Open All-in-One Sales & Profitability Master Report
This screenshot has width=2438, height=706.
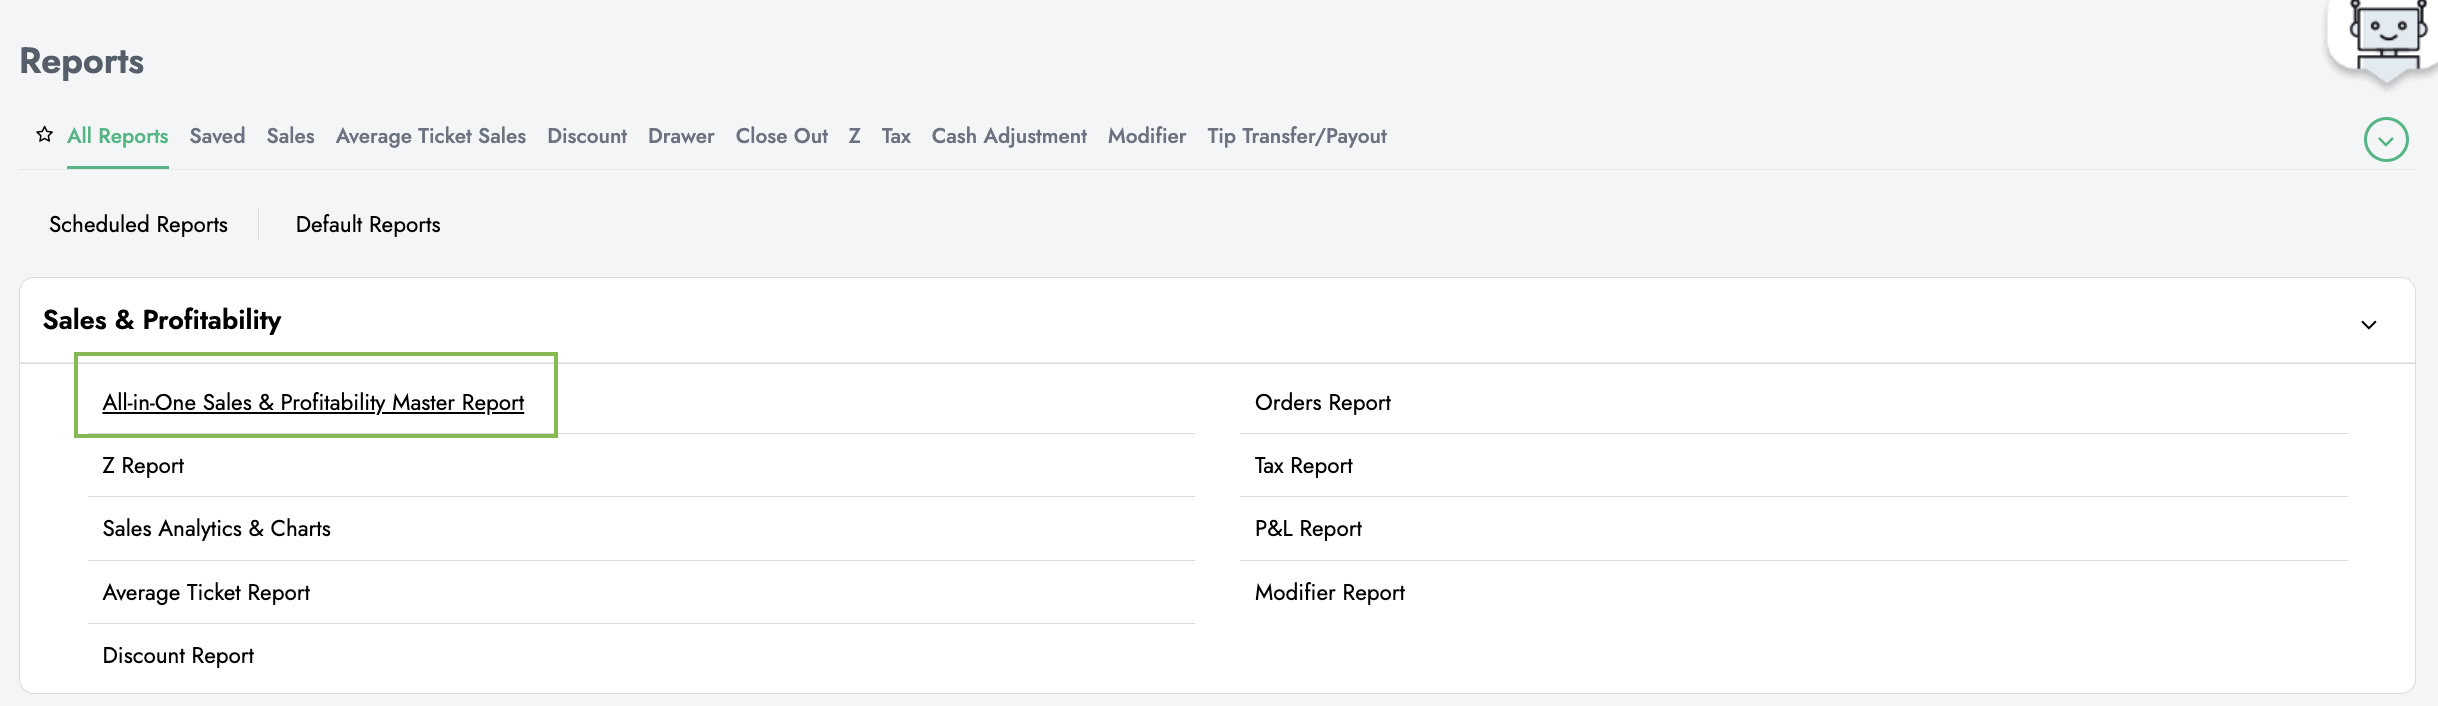click(x=313, y=402)
